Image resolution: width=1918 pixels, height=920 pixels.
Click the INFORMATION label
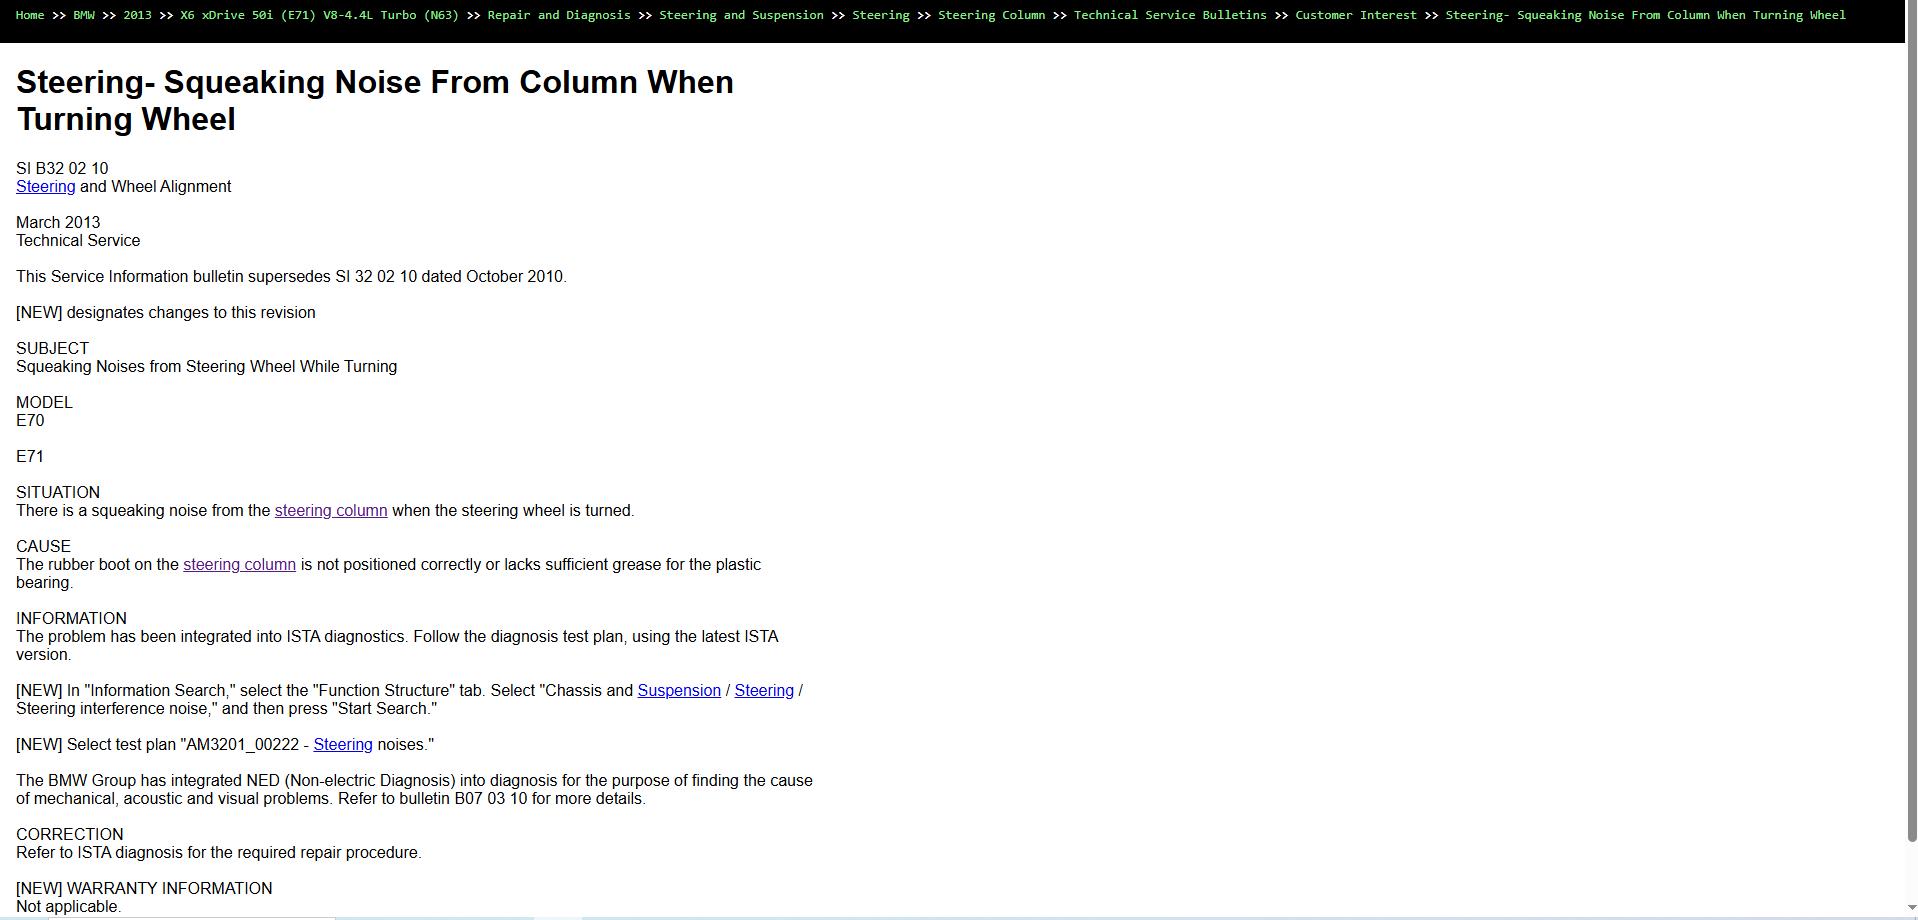71,619
